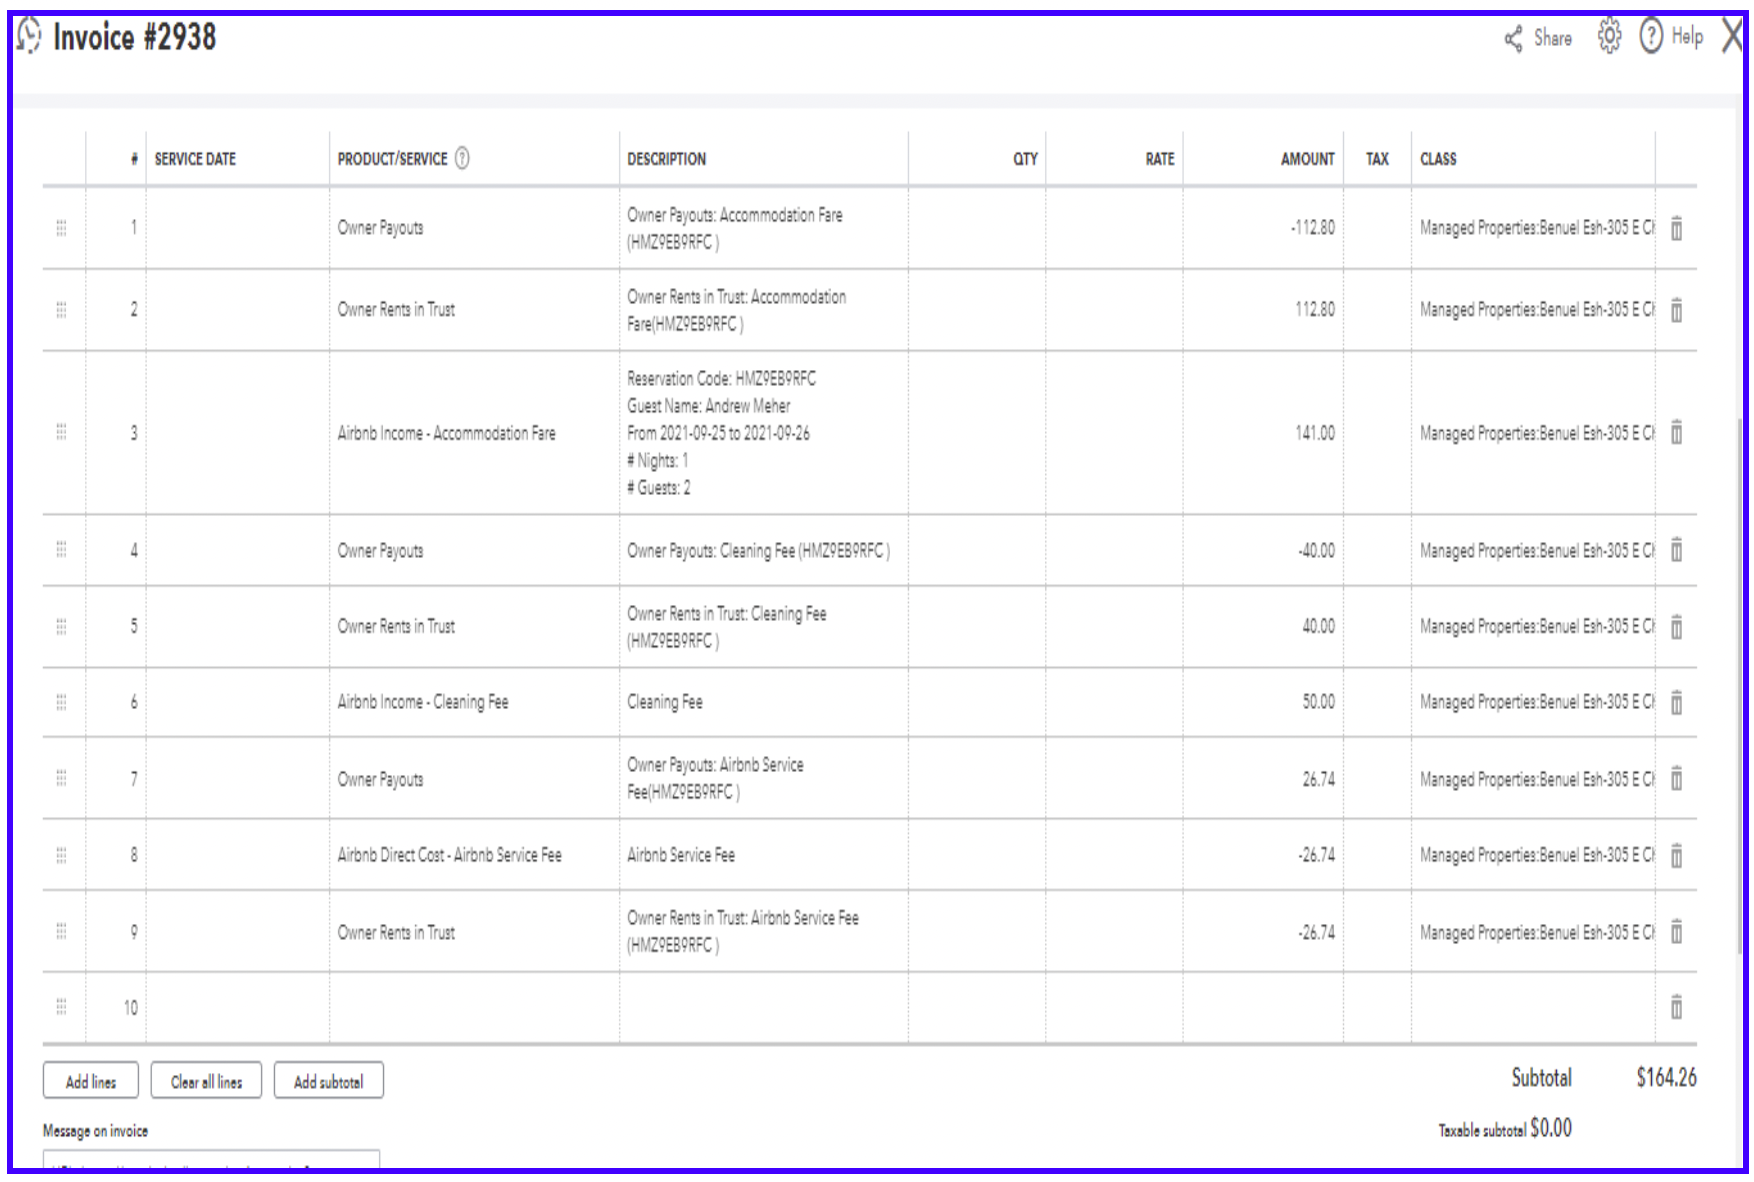Delete line 3 Accommodation Fare row
This screenshot has width=1754, height=1182.
coord(1676,433)
